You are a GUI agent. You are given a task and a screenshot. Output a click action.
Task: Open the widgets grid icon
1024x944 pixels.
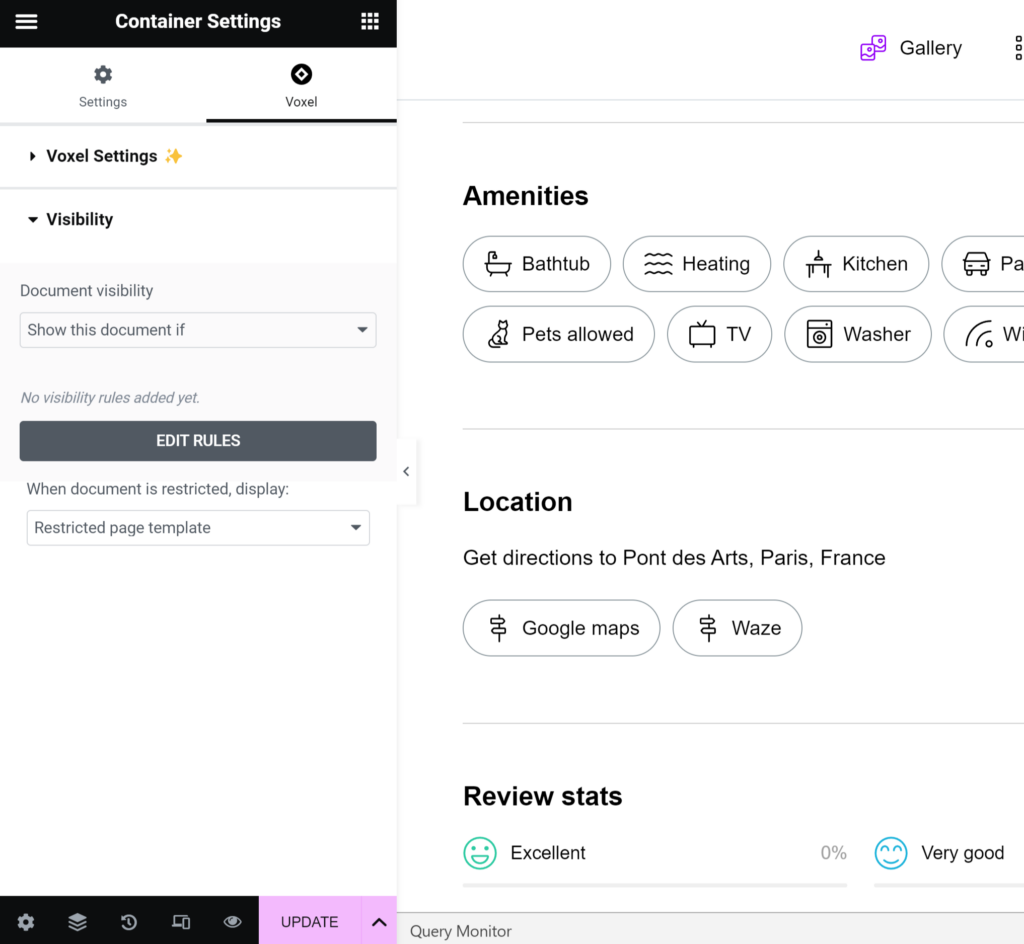coord(370,22)
